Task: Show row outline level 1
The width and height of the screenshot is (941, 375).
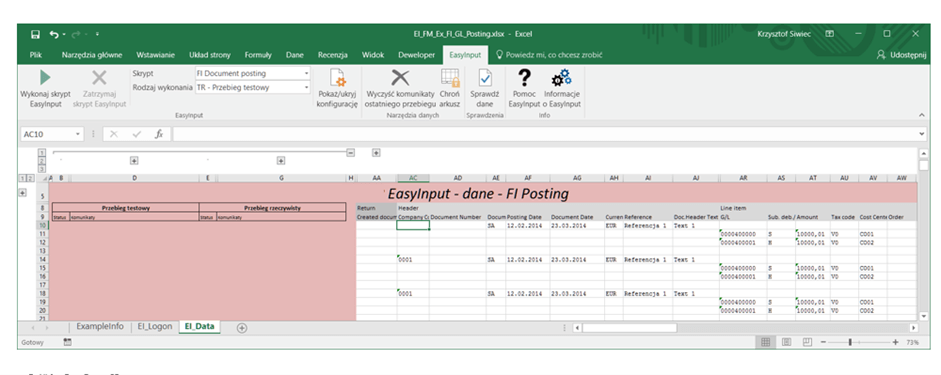Action: (22, 179)
